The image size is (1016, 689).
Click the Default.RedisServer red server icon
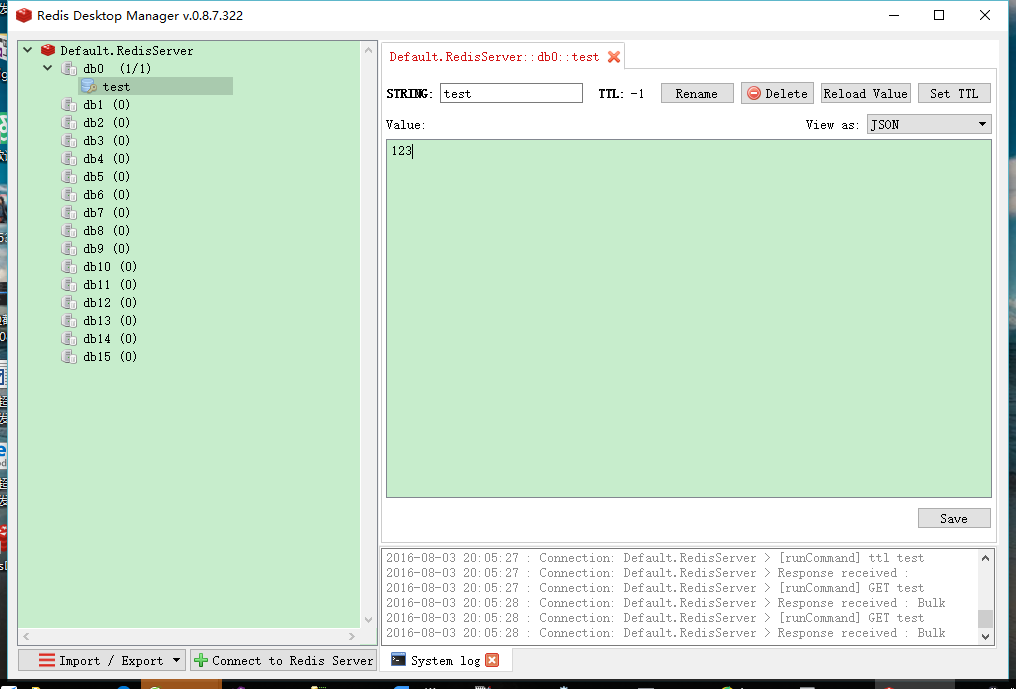pyautogui.click(x=48, y=50)
